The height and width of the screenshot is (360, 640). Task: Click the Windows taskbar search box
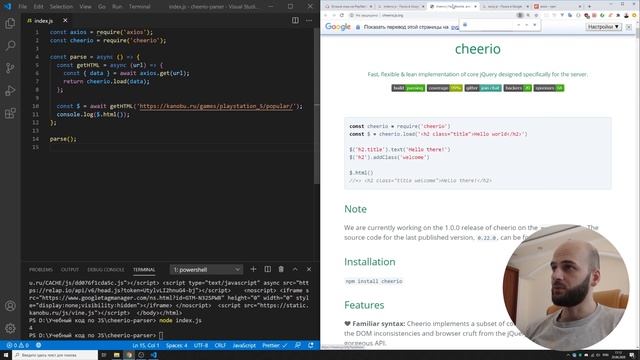(x=55, y=355)
